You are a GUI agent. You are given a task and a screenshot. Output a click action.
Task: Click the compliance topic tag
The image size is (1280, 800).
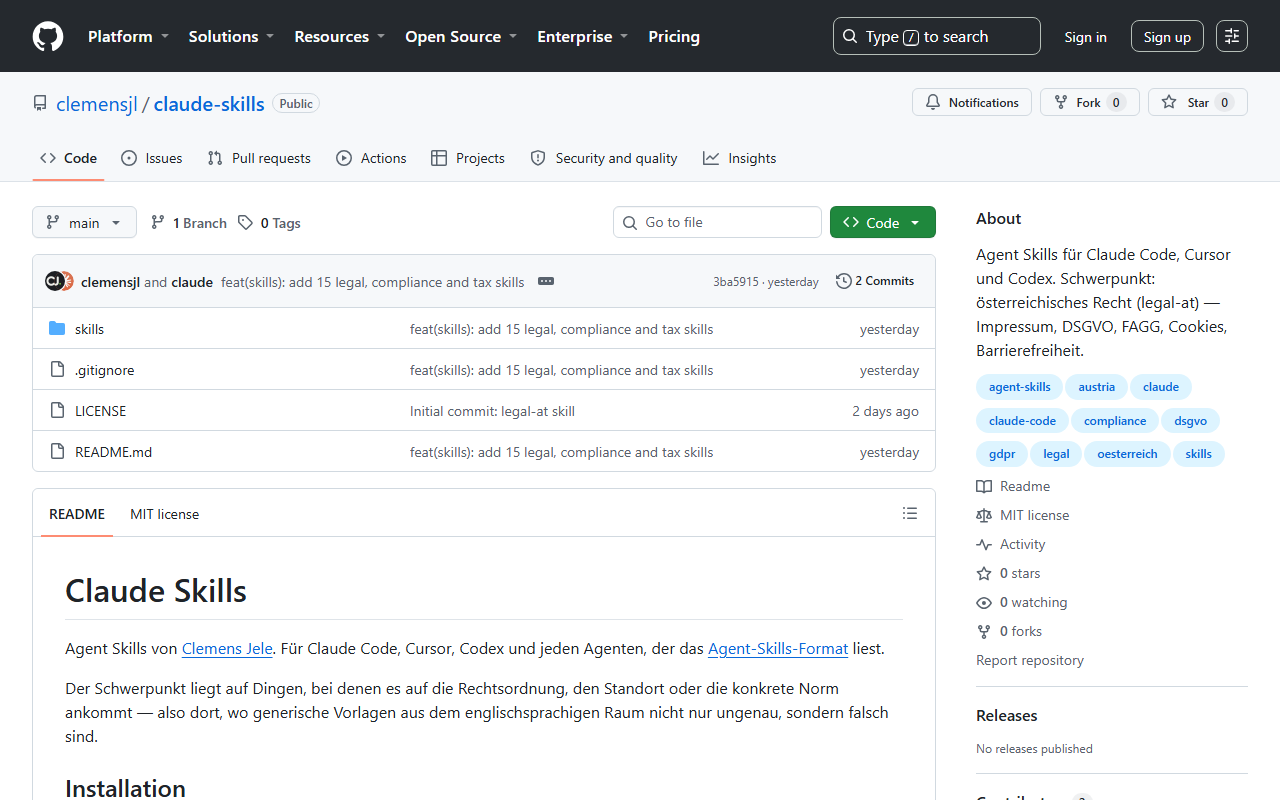coord(1115,421)
